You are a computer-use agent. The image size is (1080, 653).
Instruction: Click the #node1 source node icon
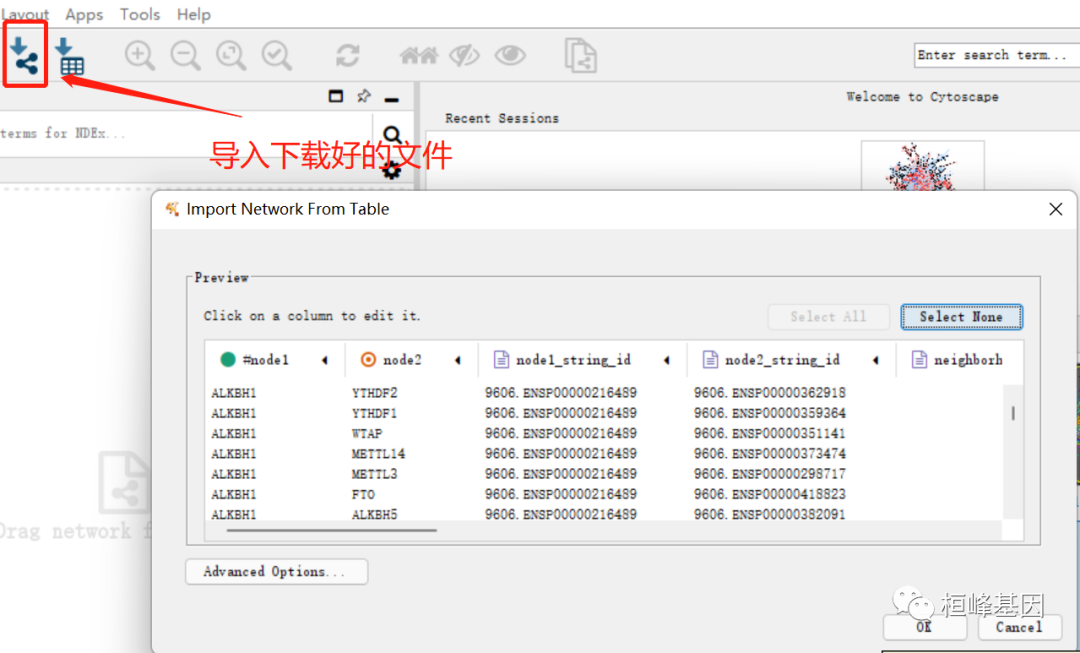coord(228,360)
